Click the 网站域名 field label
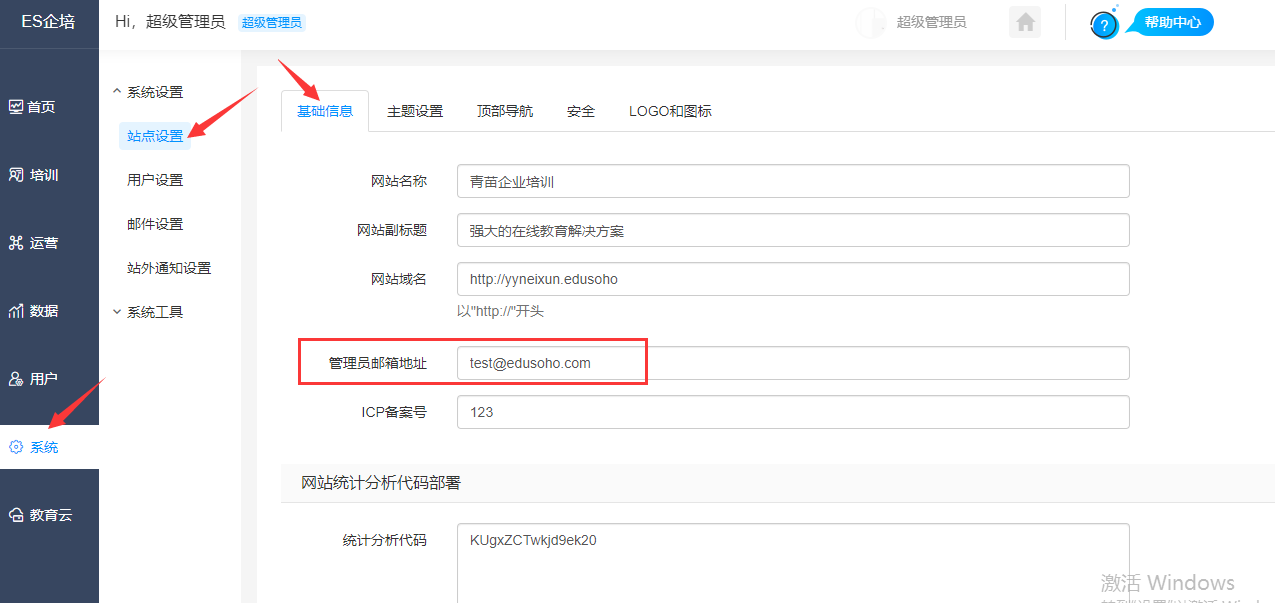Viewport: 1275px width, 603px height. pos(399,279)
